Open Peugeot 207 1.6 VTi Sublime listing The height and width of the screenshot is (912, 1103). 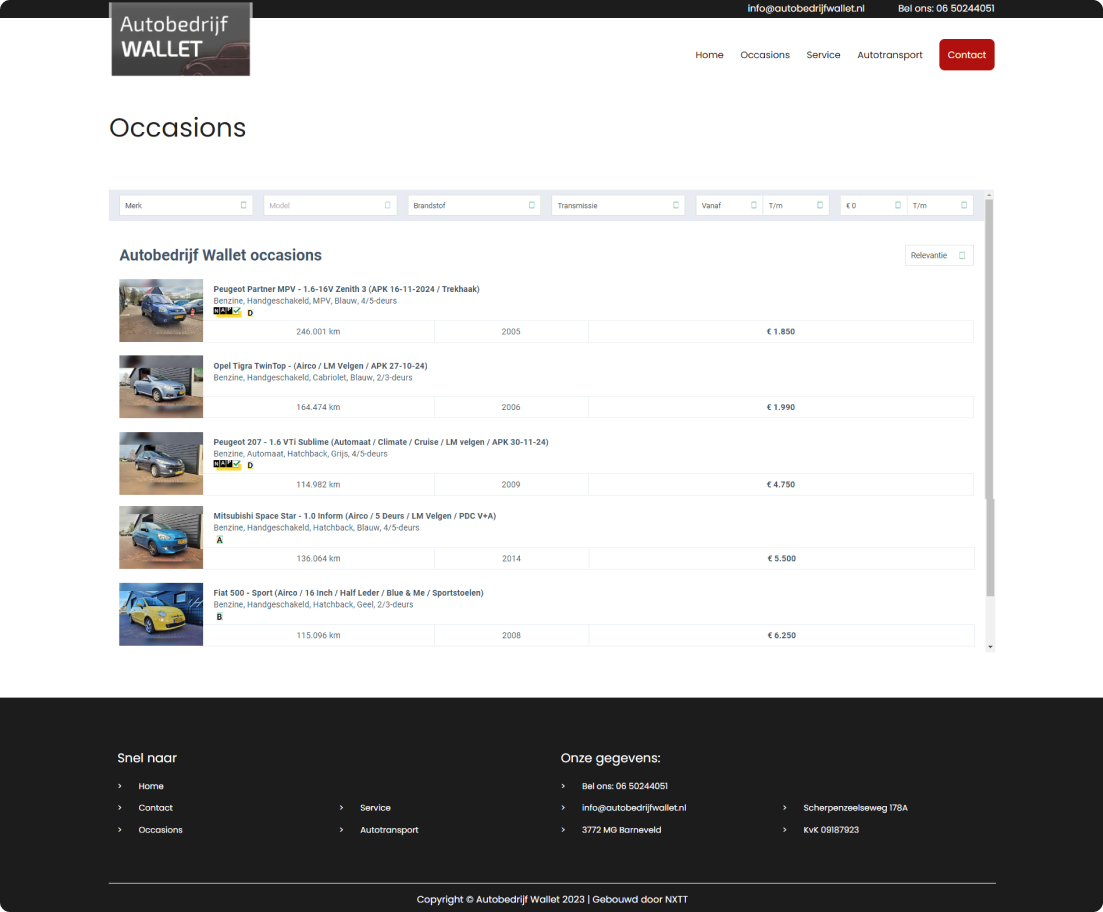tap(381, 442)
